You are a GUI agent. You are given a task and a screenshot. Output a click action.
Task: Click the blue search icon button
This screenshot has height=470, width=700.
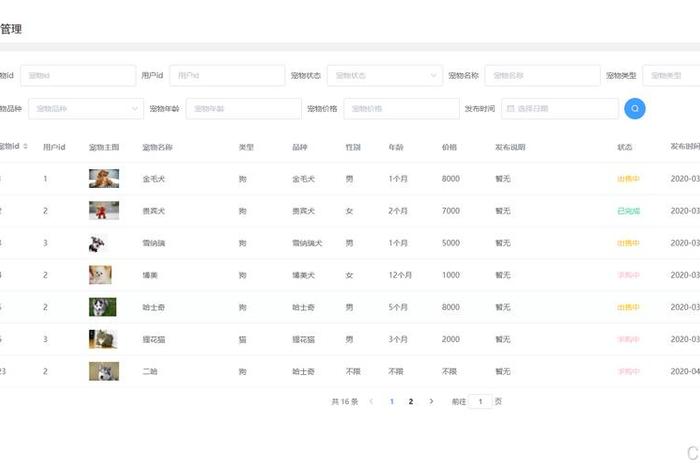[x=634, y=108]
